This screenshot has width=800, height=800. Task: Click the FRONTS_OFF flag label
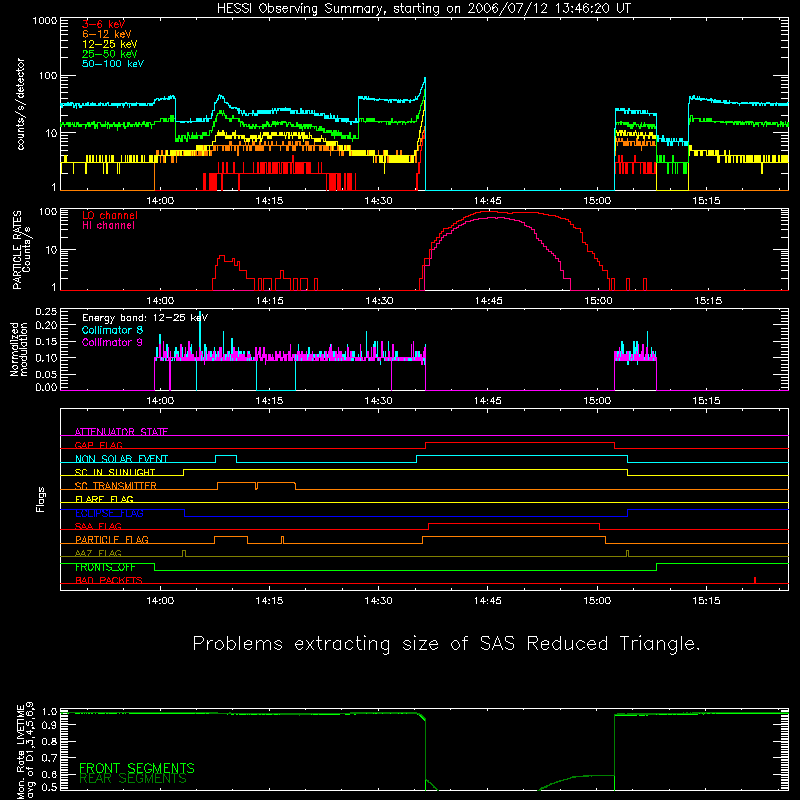point(105,567)
